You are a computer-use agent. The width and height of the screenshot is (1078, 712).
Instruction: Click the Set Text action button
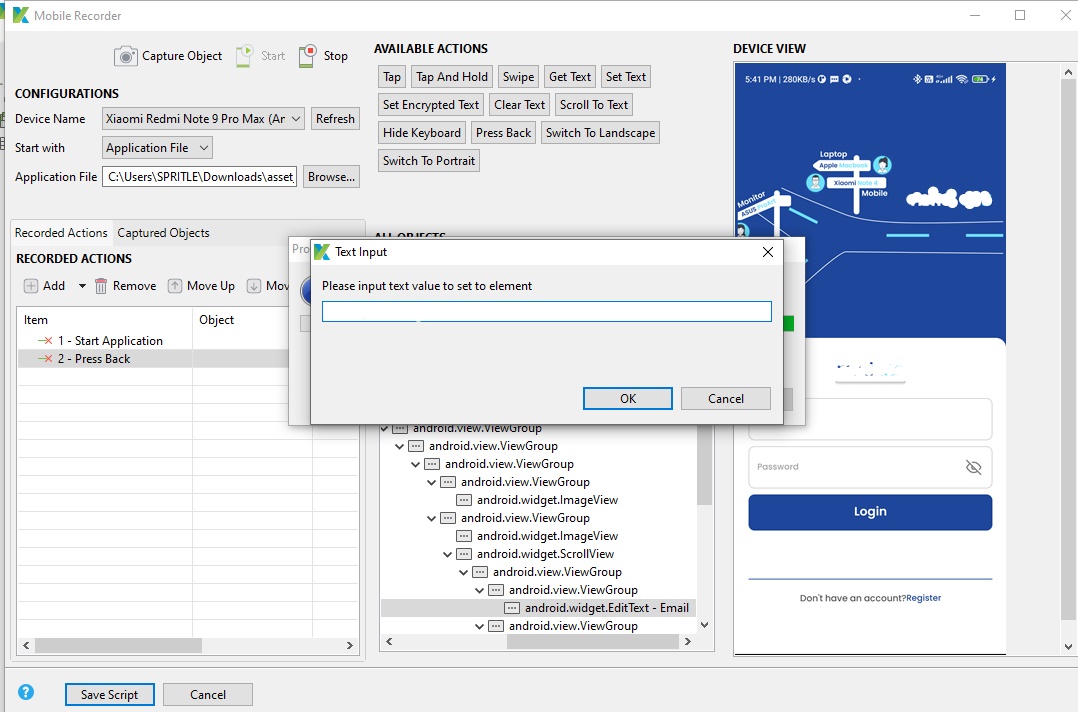626,77
